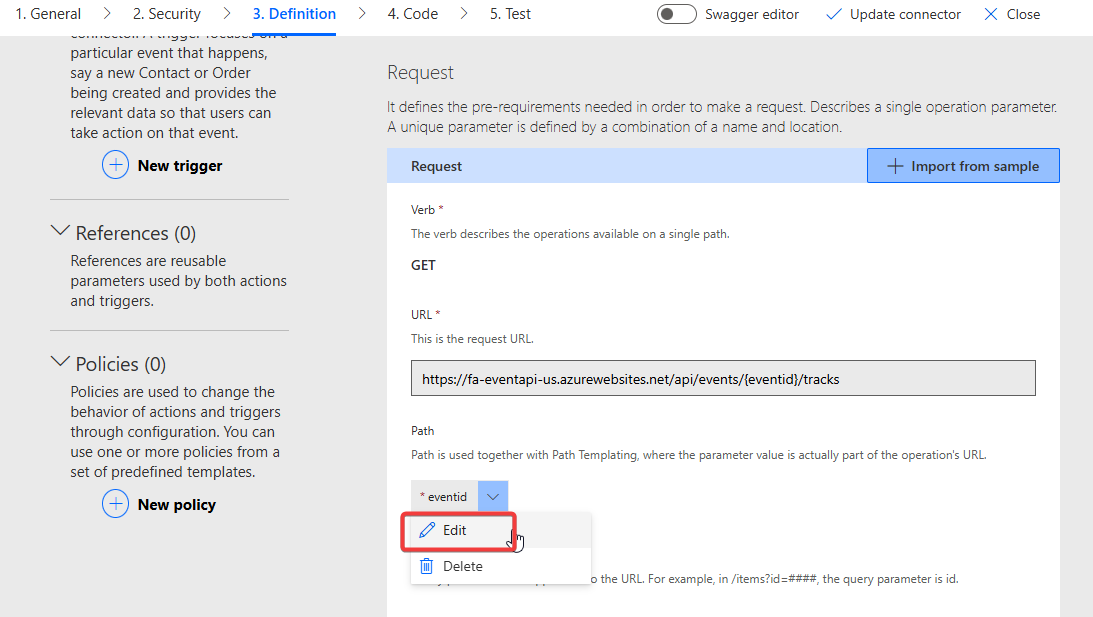
Task: Switch to the 4. Code tab
Action: (x=412, y=13)
